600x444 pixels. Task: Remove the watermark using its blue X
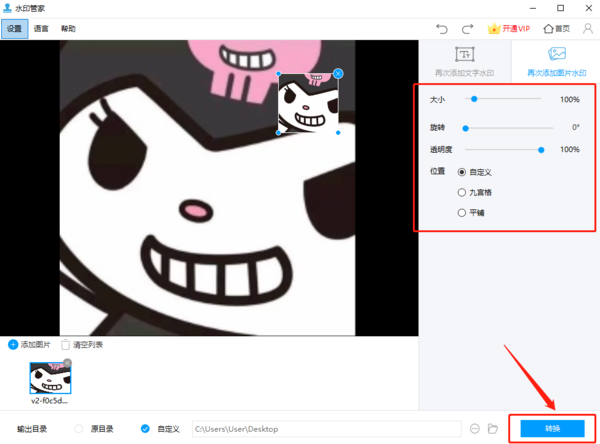[338, 73]
